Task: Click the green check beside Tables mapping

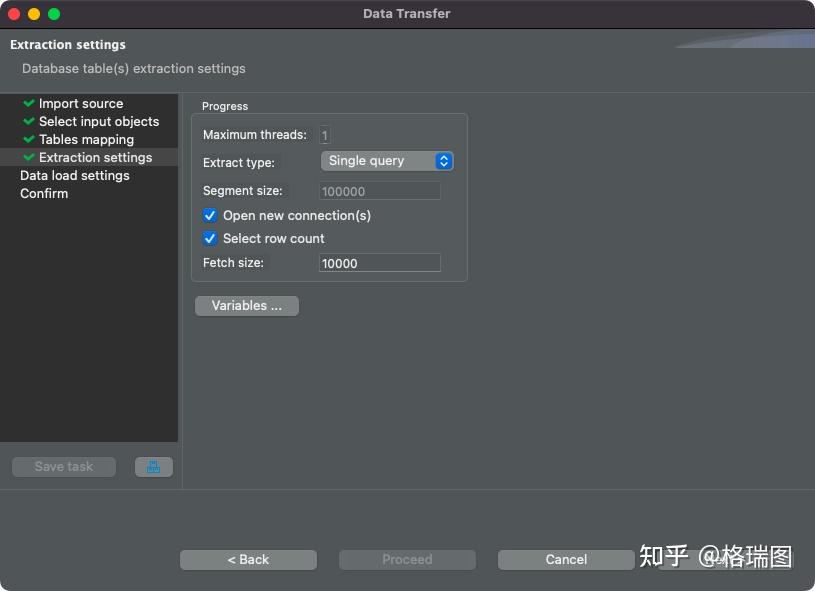Action: tap(29, 139)
